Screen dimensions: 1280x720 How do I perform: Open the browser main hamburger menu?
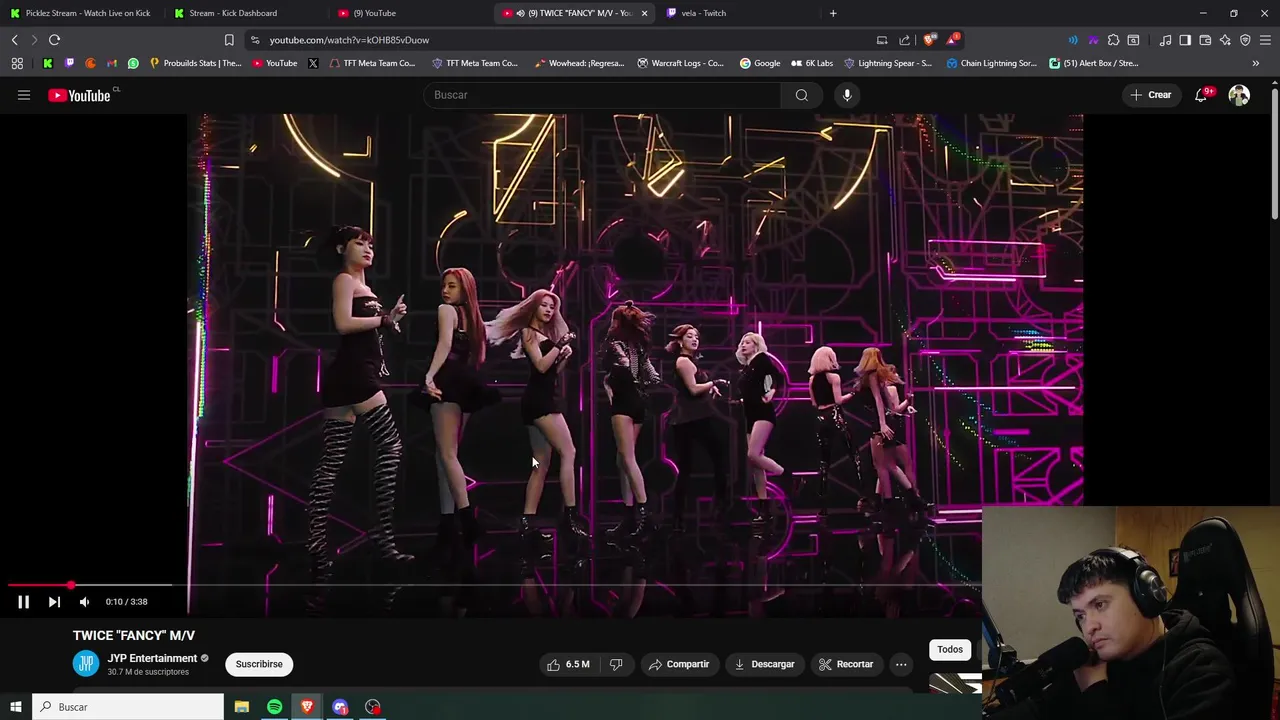click(x=1266, y=40)
